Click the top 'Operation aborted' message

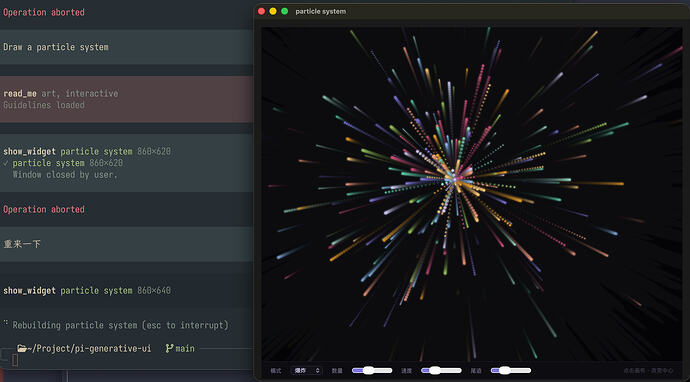[x=44, y=12]
